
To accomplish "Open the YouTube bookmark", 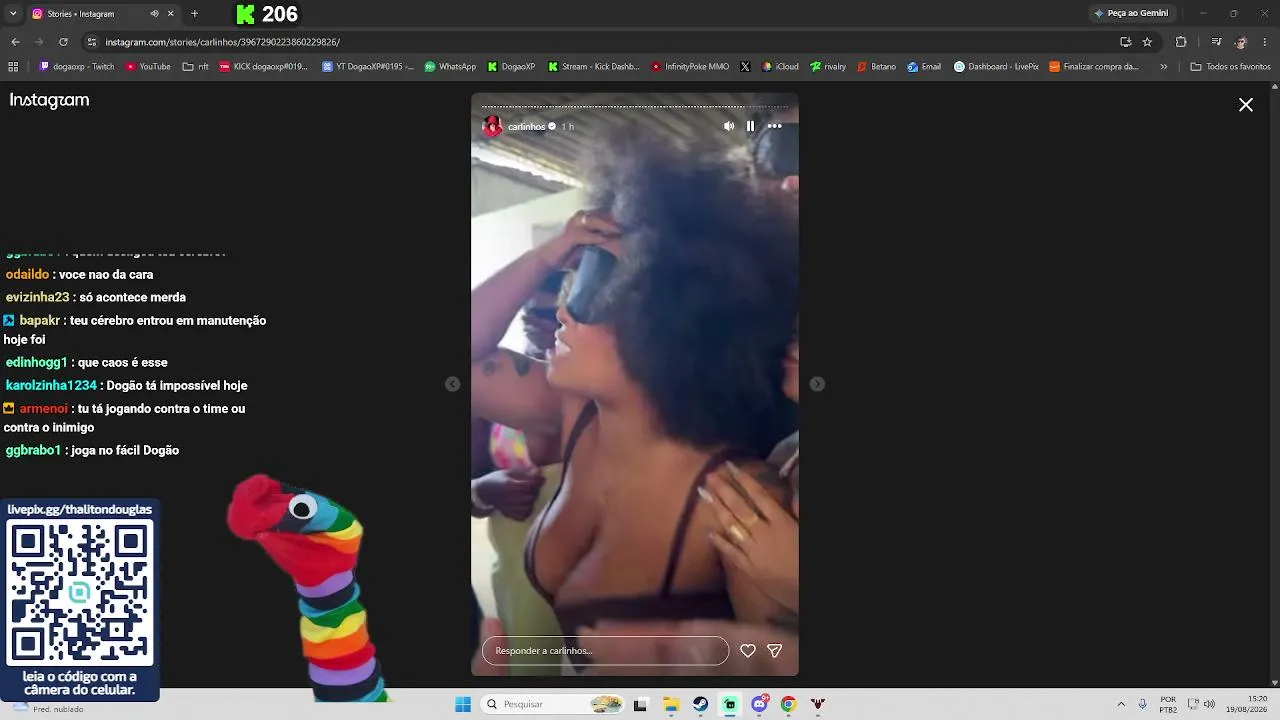I will [148, 67].
